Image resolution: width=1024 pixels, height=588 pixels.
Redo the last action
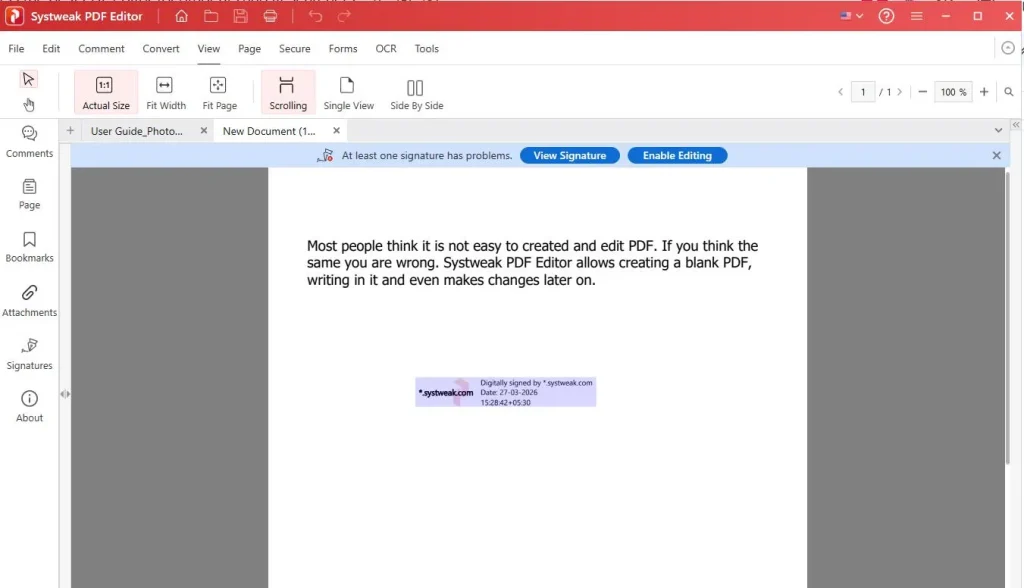[x=344, y=16]
